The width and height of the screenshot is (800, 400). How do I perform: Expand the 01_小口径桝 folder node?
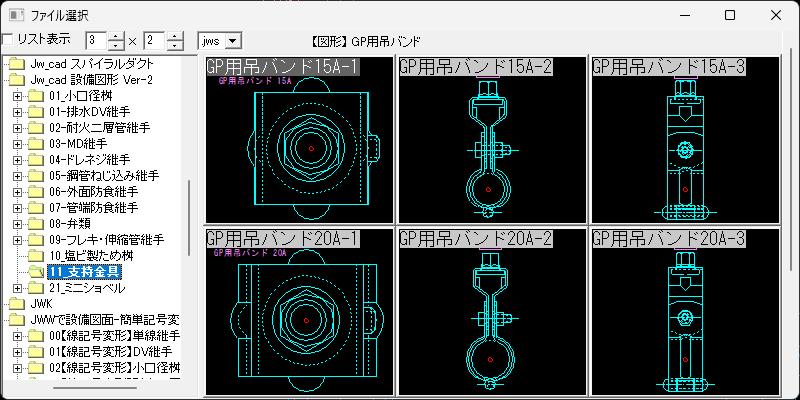coord(17,96)
